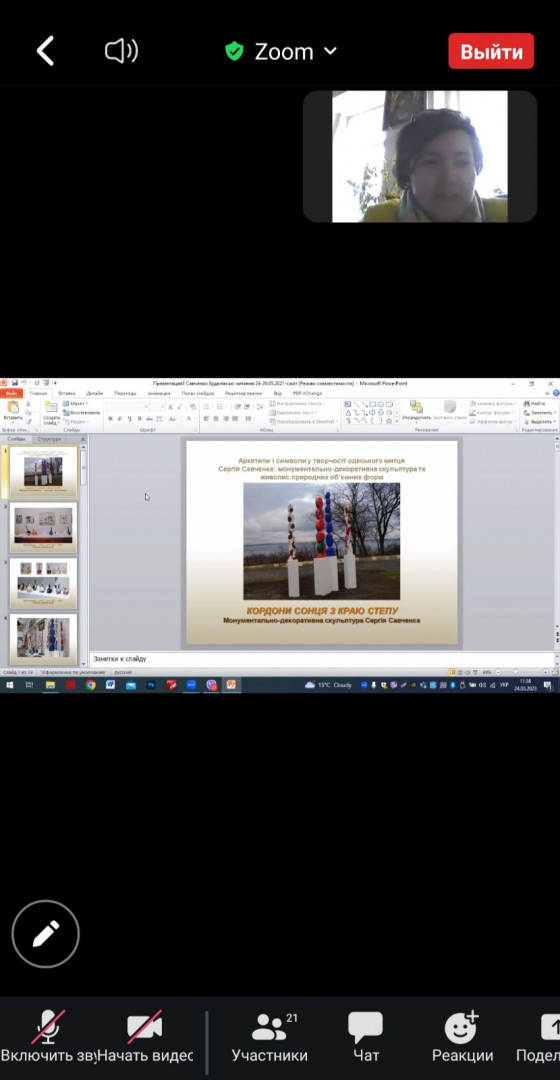This screenshot has height=1080, width=560.
Task: Click the bullets list icon
Action: click(207, 407)
